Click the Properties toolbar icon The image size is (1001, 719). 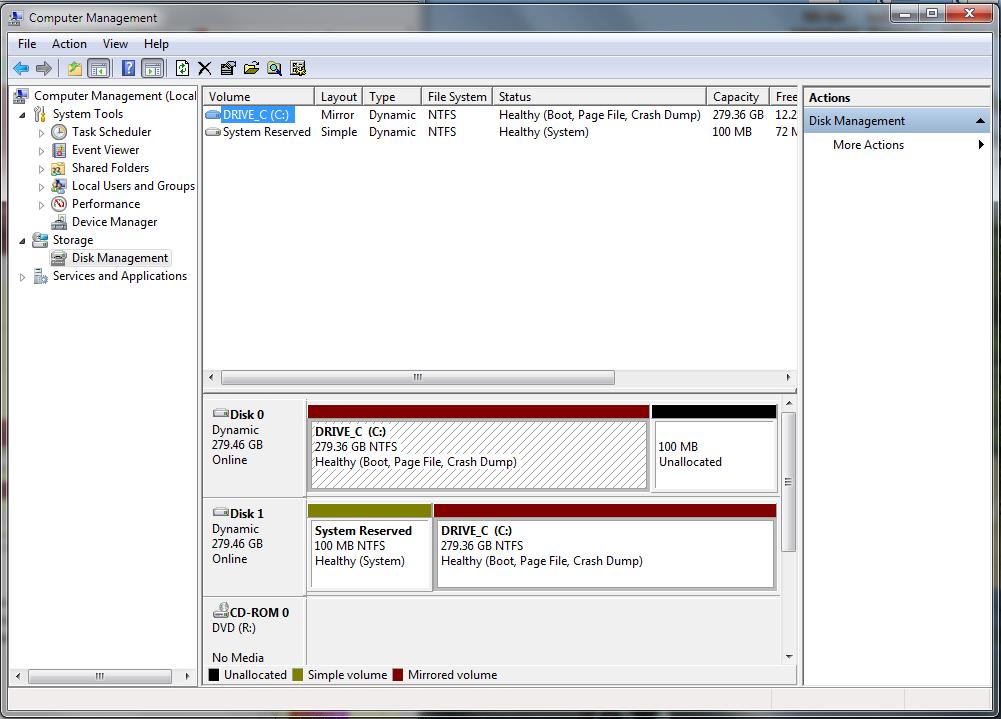tap(228, 68)
